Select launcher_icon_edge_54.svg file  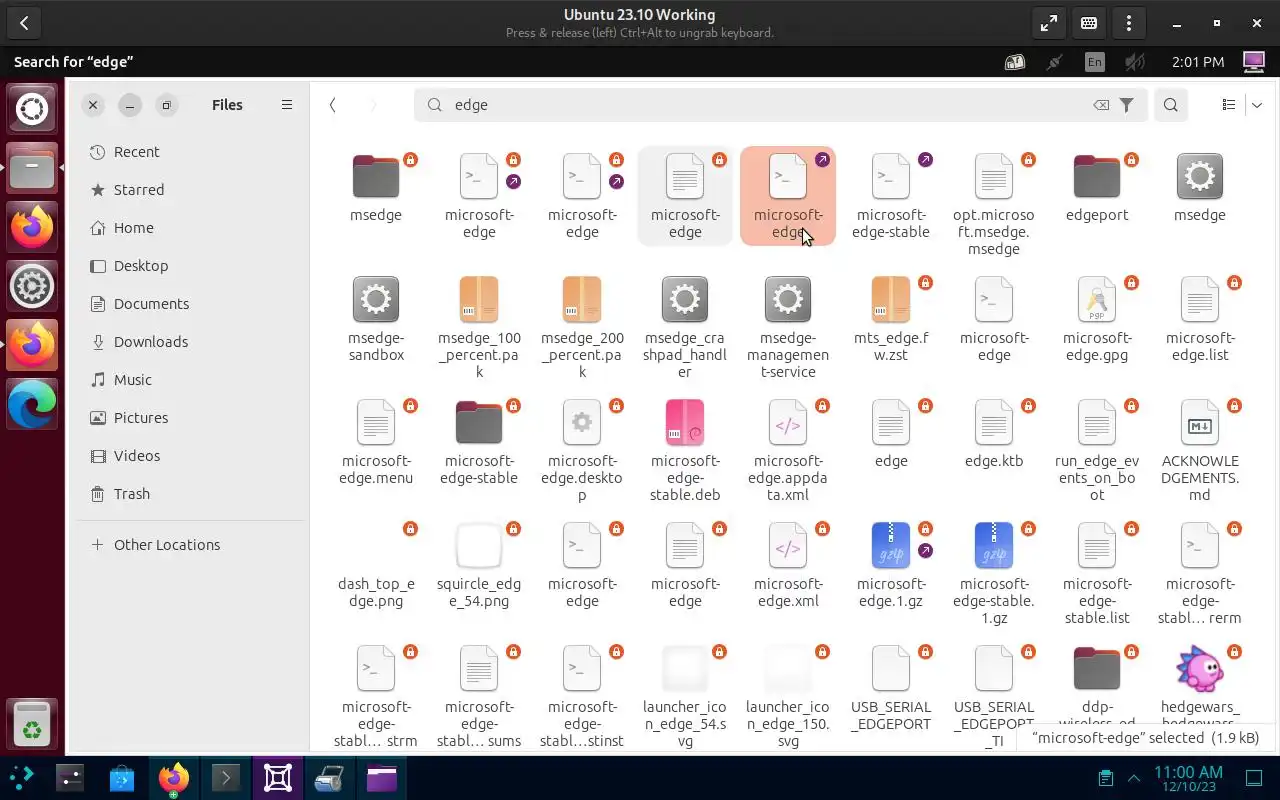(685, 669)
